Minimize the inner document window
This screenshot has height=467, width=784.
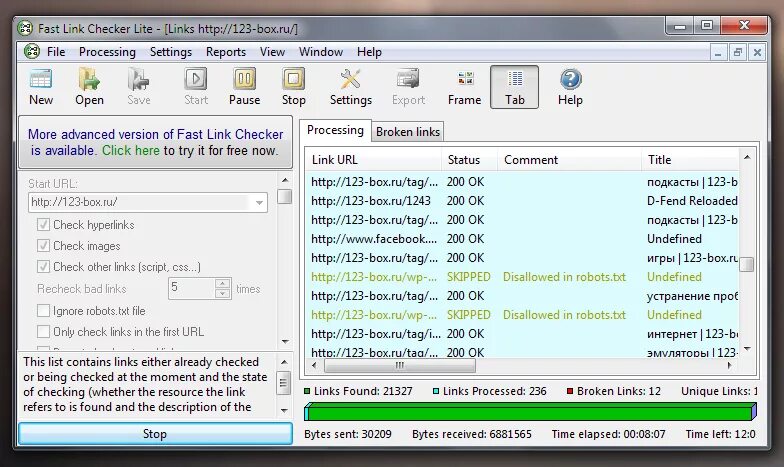[718, 52]
